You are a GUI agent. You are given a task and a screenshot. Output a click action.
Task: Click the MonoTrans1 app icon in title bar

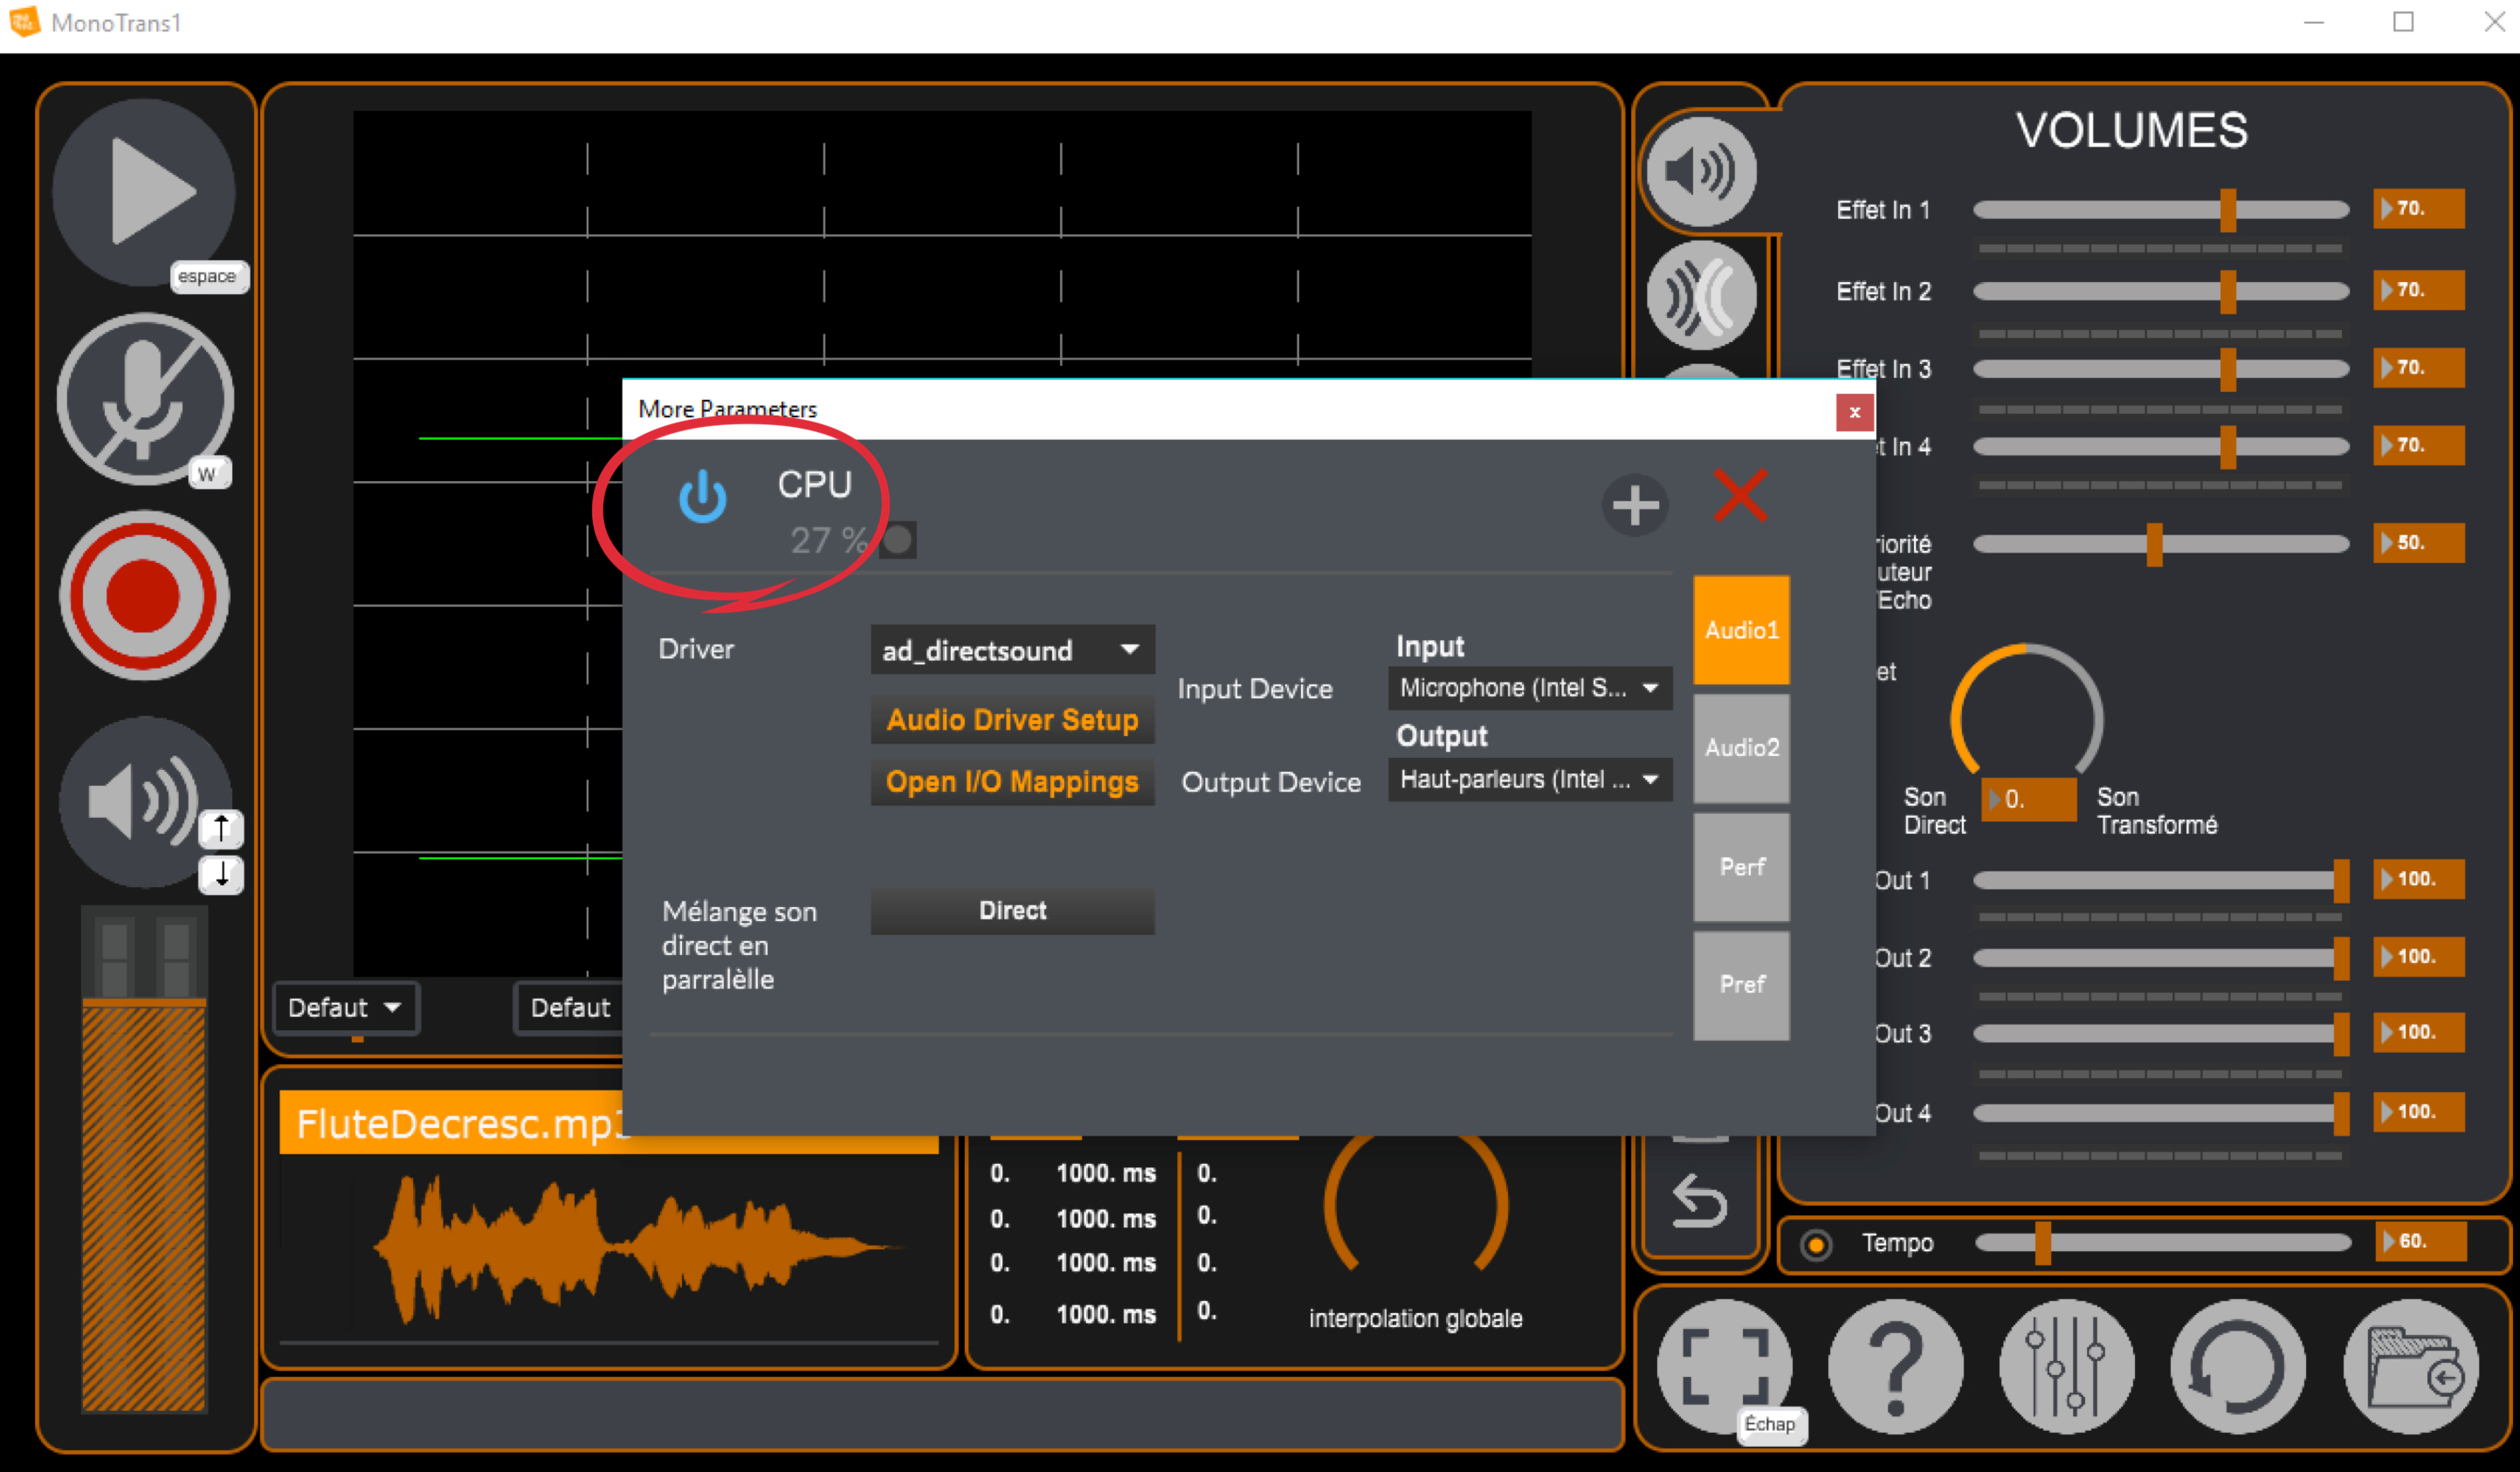tap(24, 22)
